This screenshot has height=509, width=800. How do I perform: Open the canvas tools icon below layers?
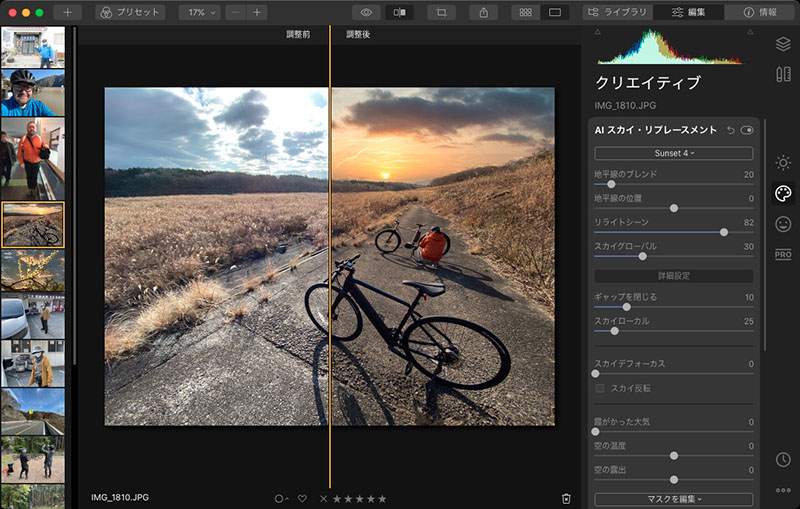point(783,74)
